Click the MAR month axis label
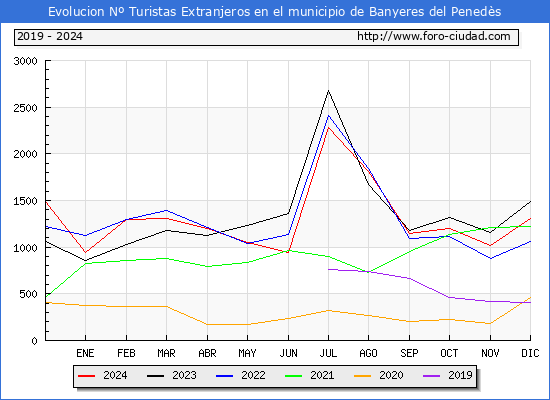 pos(166,353)
